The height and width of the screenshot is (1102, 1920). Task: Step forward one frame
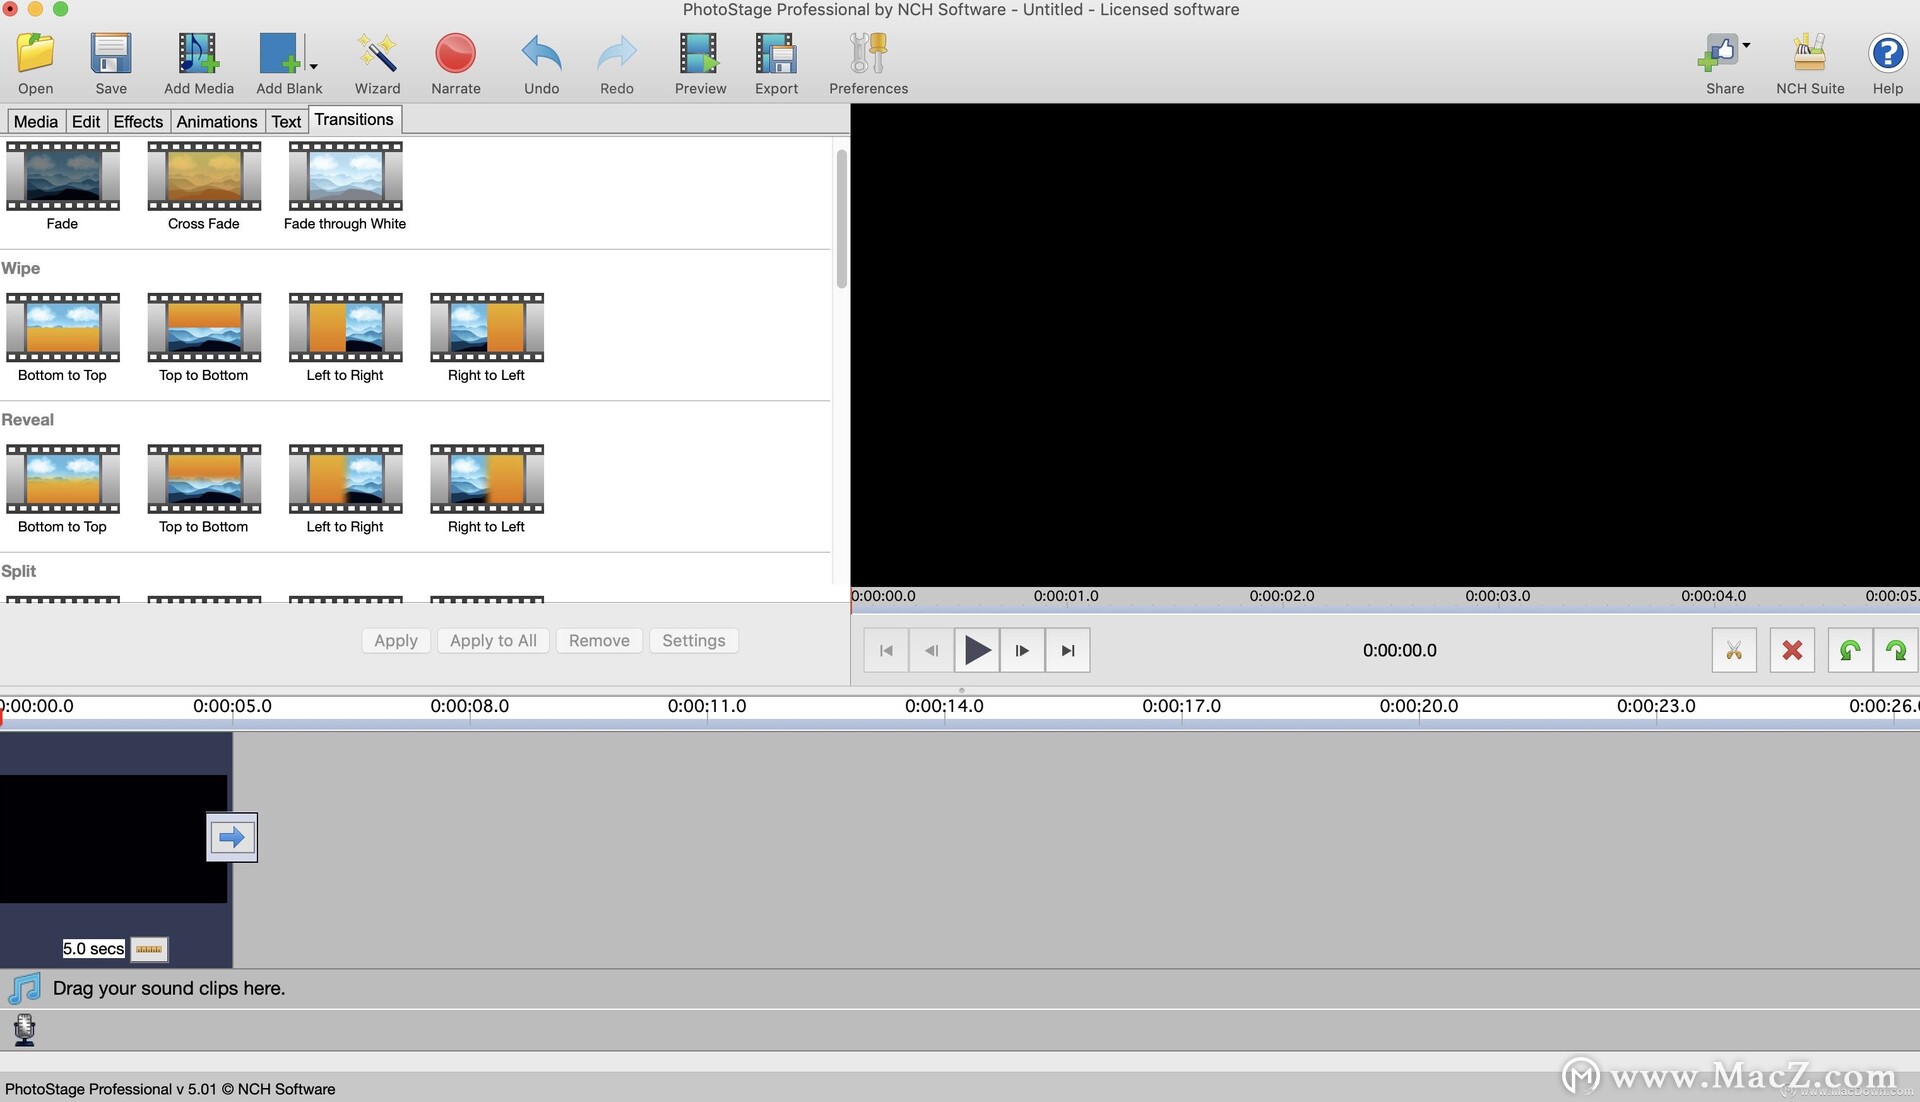click(1022, 651)
